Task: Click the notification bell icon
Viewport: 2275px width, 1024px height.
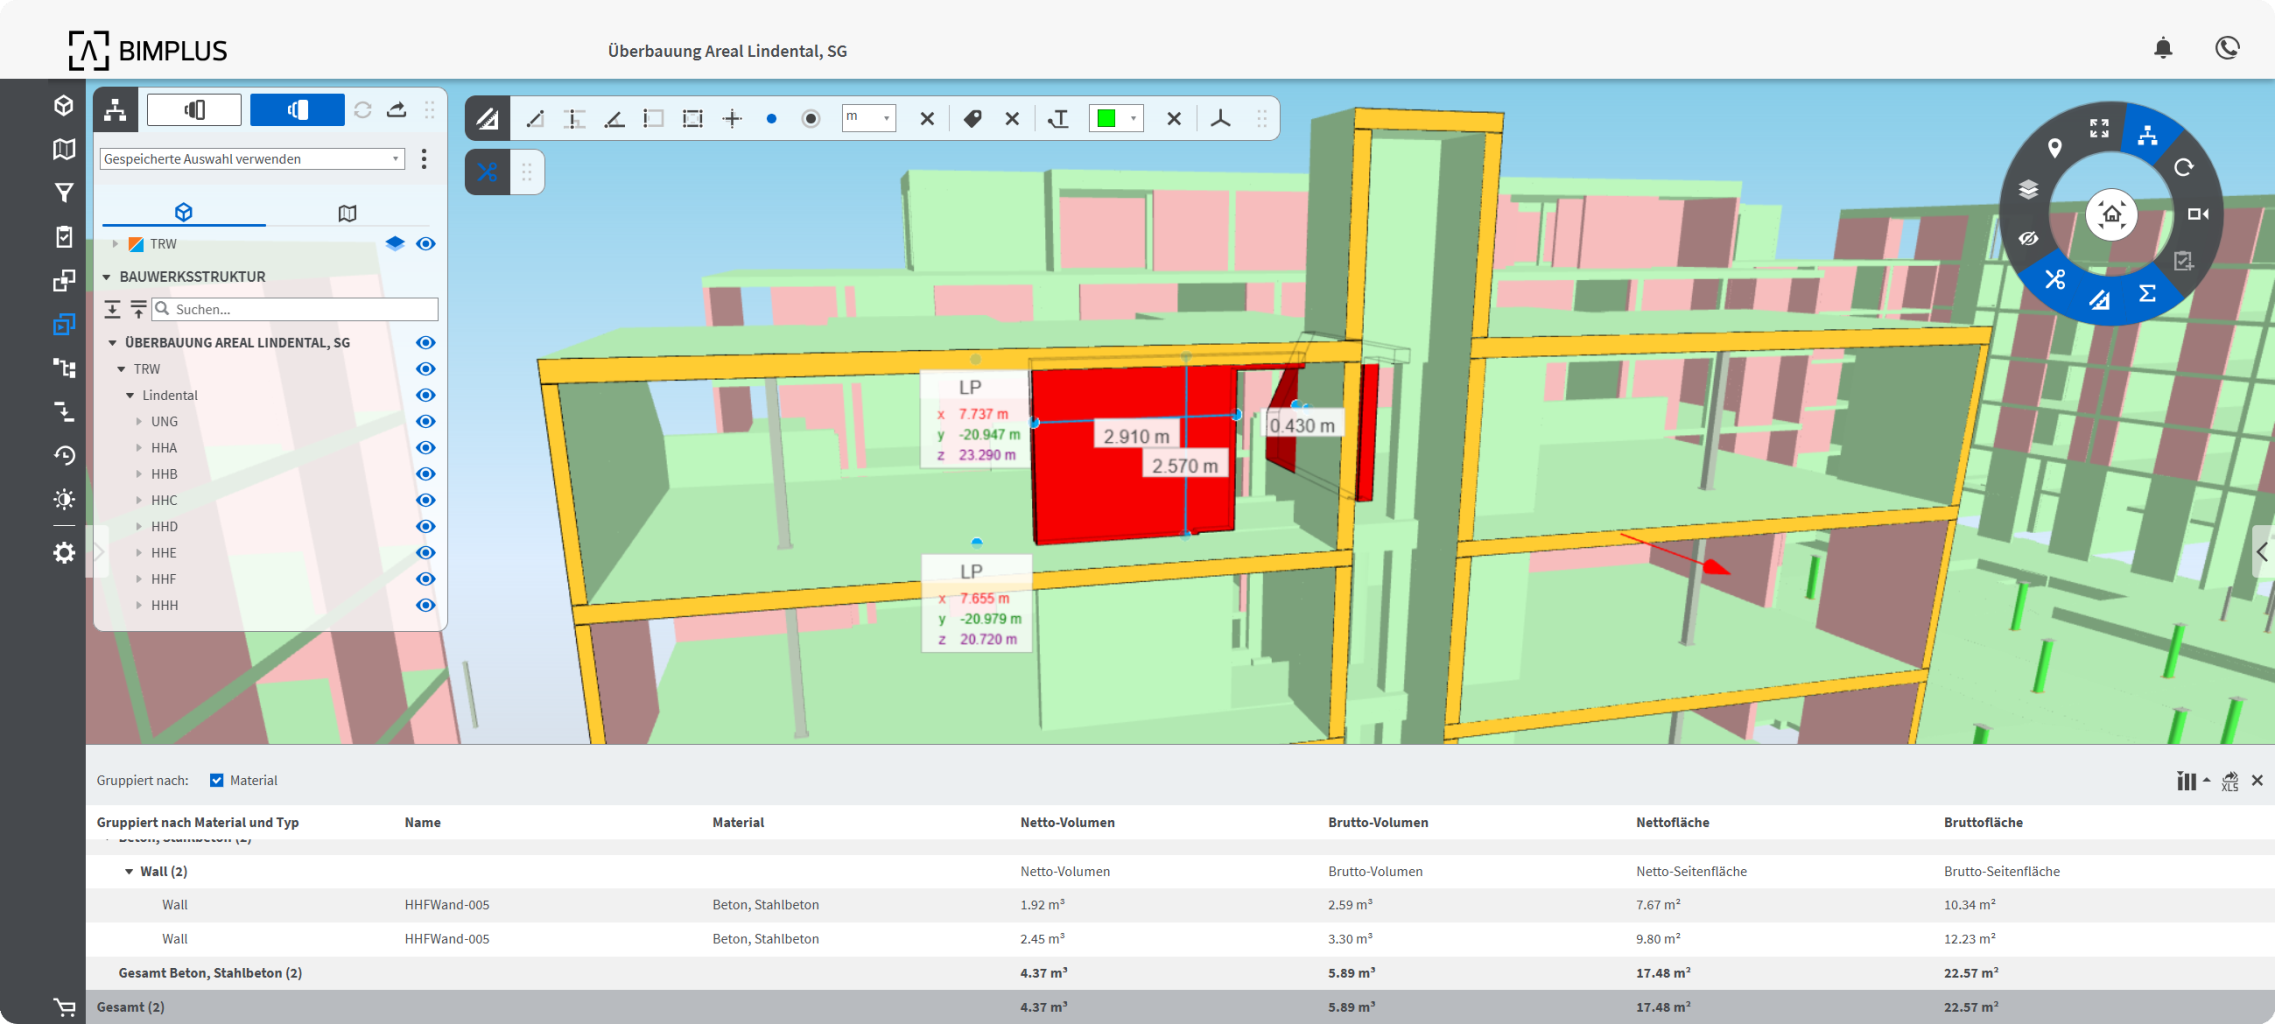Action: [x=2162, y=48]
